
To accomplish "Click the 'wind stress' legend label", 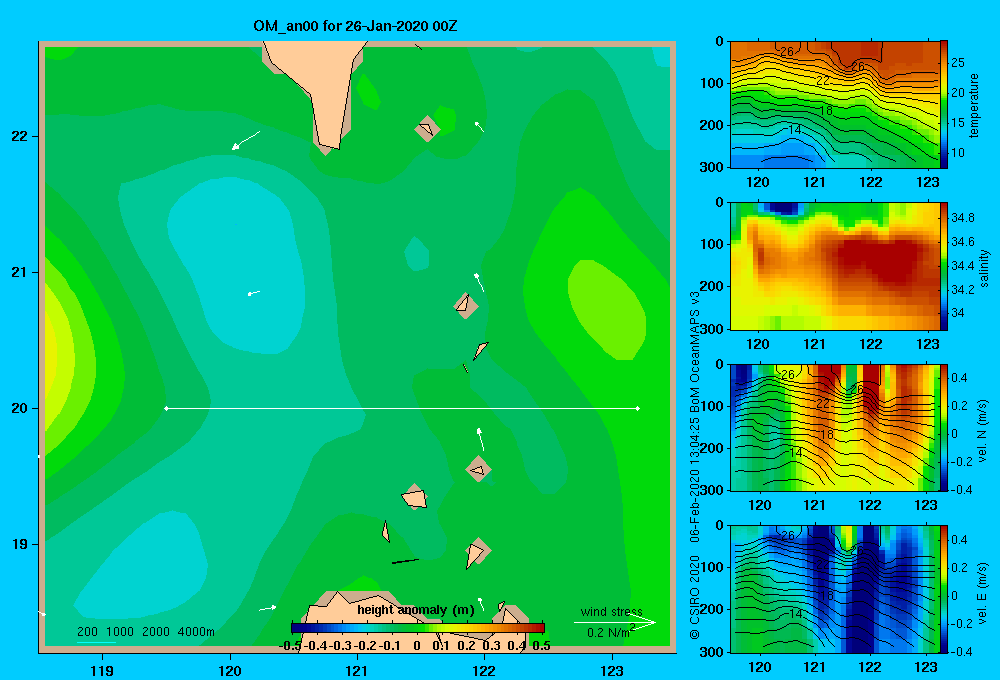I will [612, 612].
